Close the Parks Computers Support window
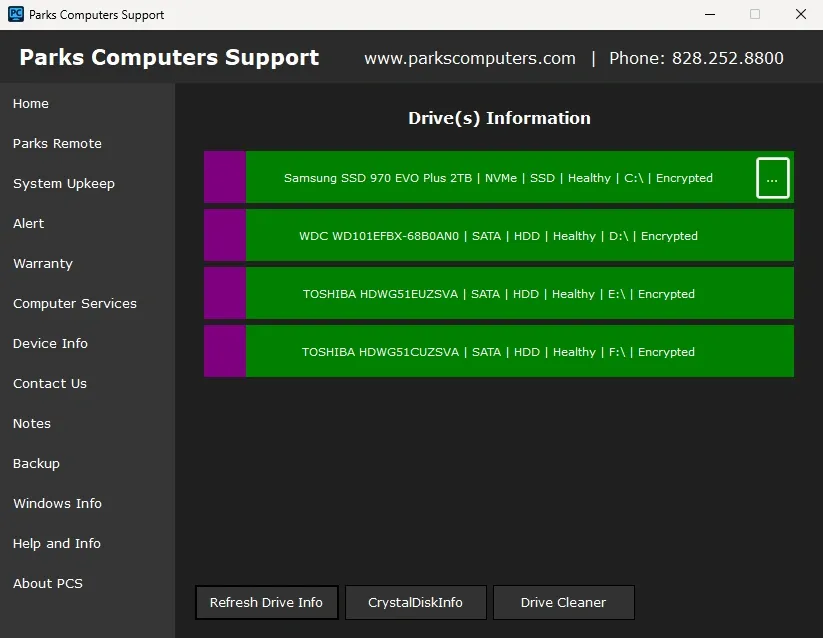 (x=800, y=14)
